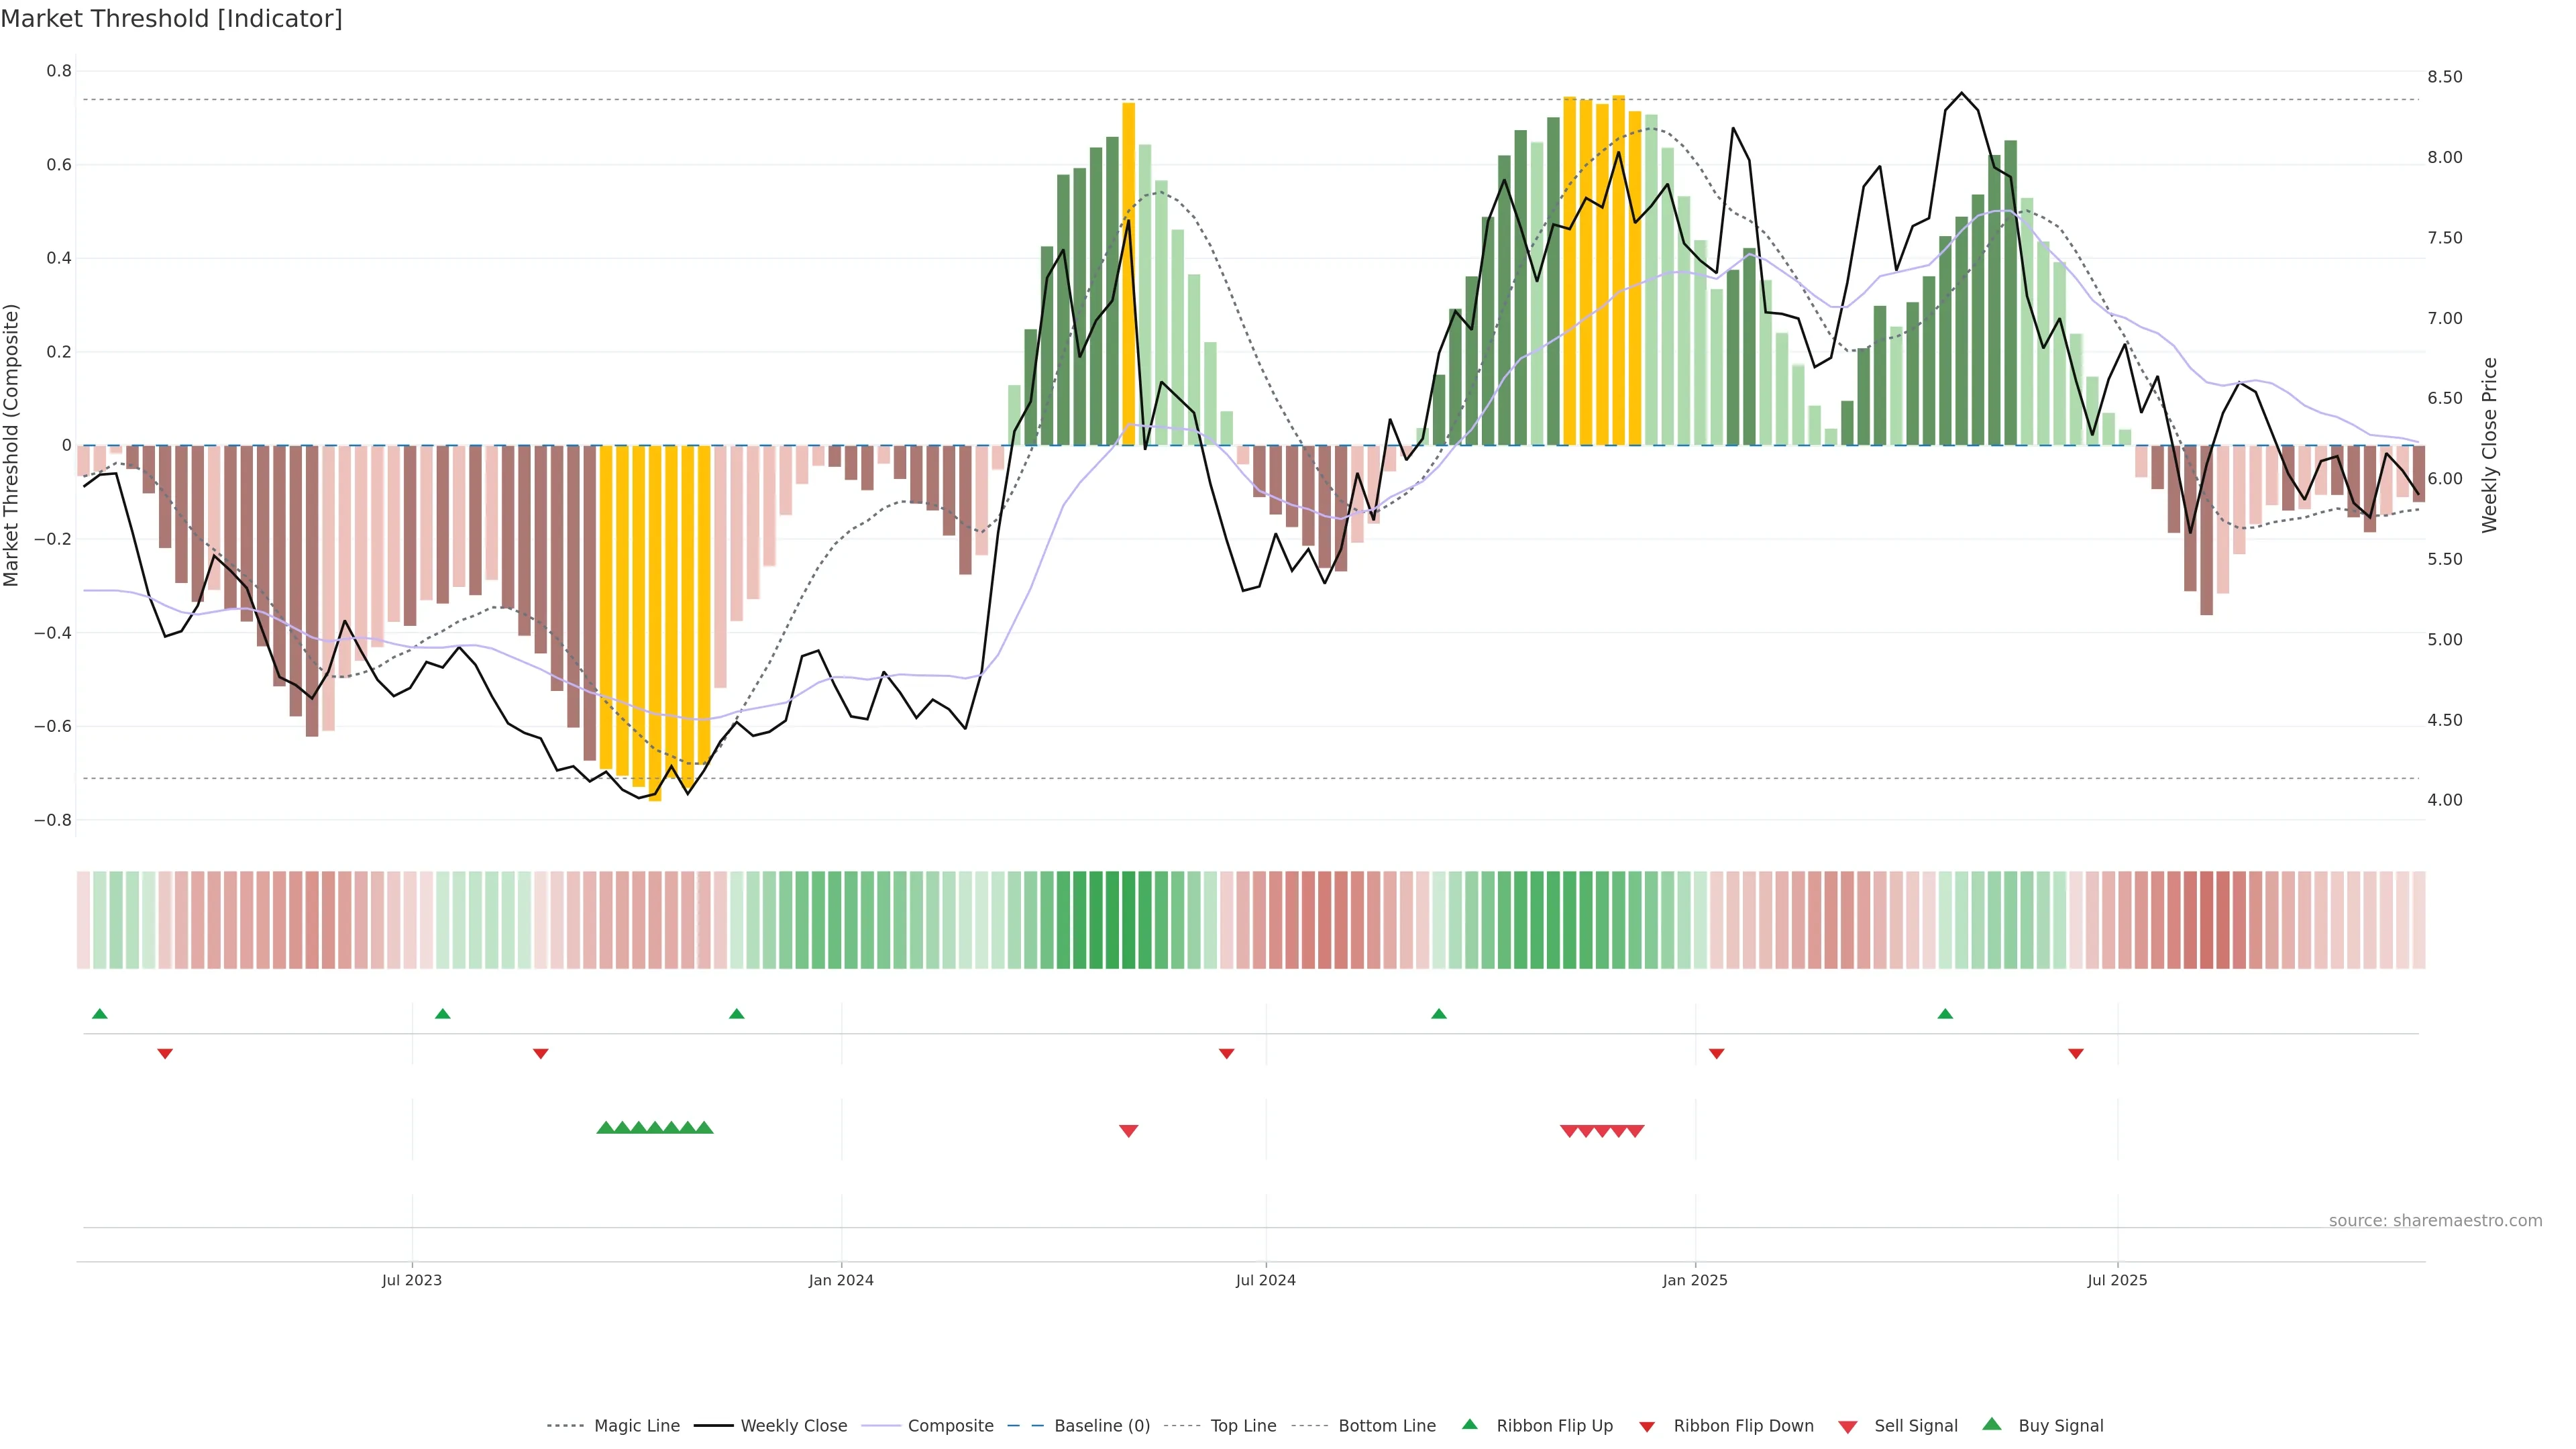The width and height of the screenshot is (2576, 1449).
Task: Toggle Composite line visibility in legend
Action: click(950, 1426)
